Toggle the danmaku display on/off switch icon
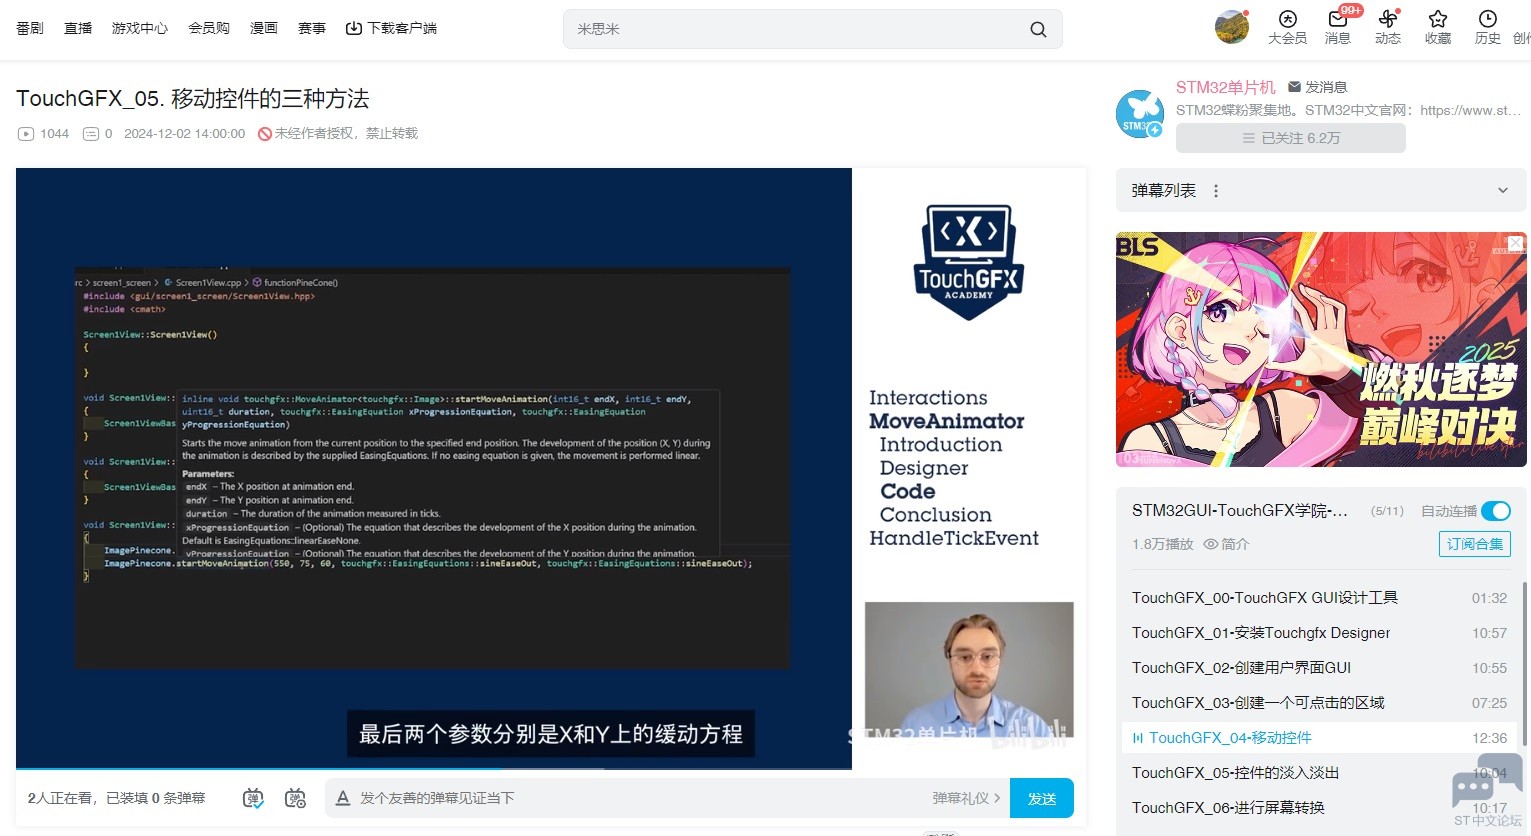This screenshot has height=836, width=1531. (253, 798)
